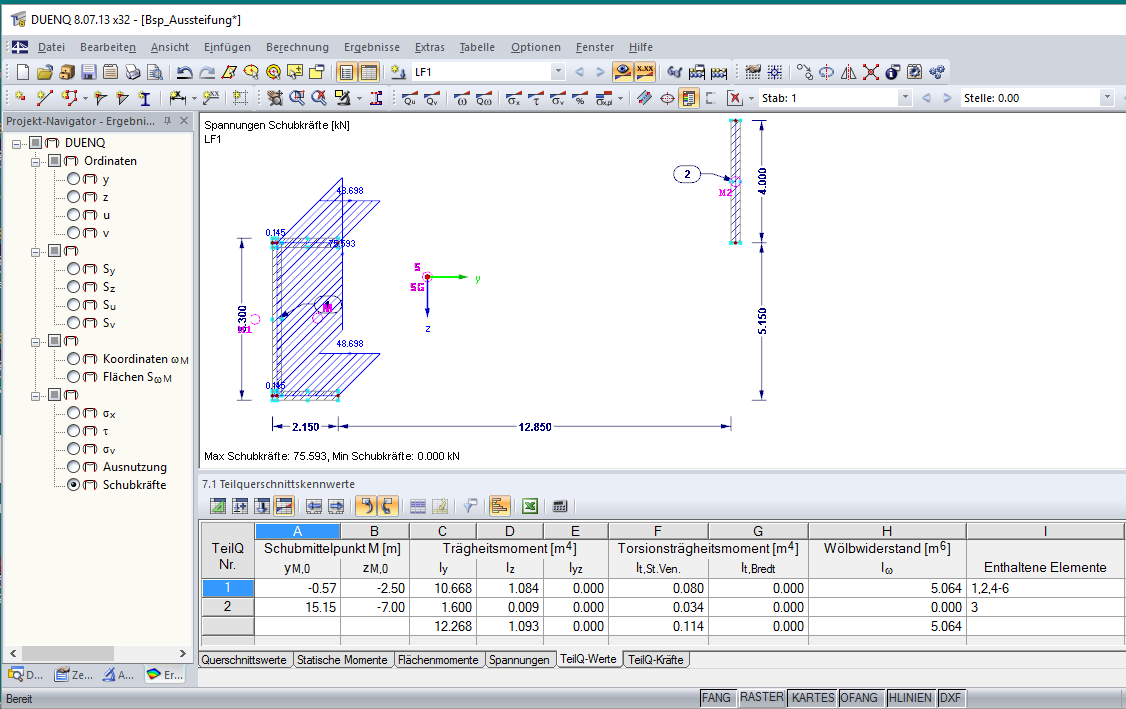This screenshot has width=1126, height=709.
Task: Click the red X delete-results icon
Action: pyautogui.click(x=735, y=98)
